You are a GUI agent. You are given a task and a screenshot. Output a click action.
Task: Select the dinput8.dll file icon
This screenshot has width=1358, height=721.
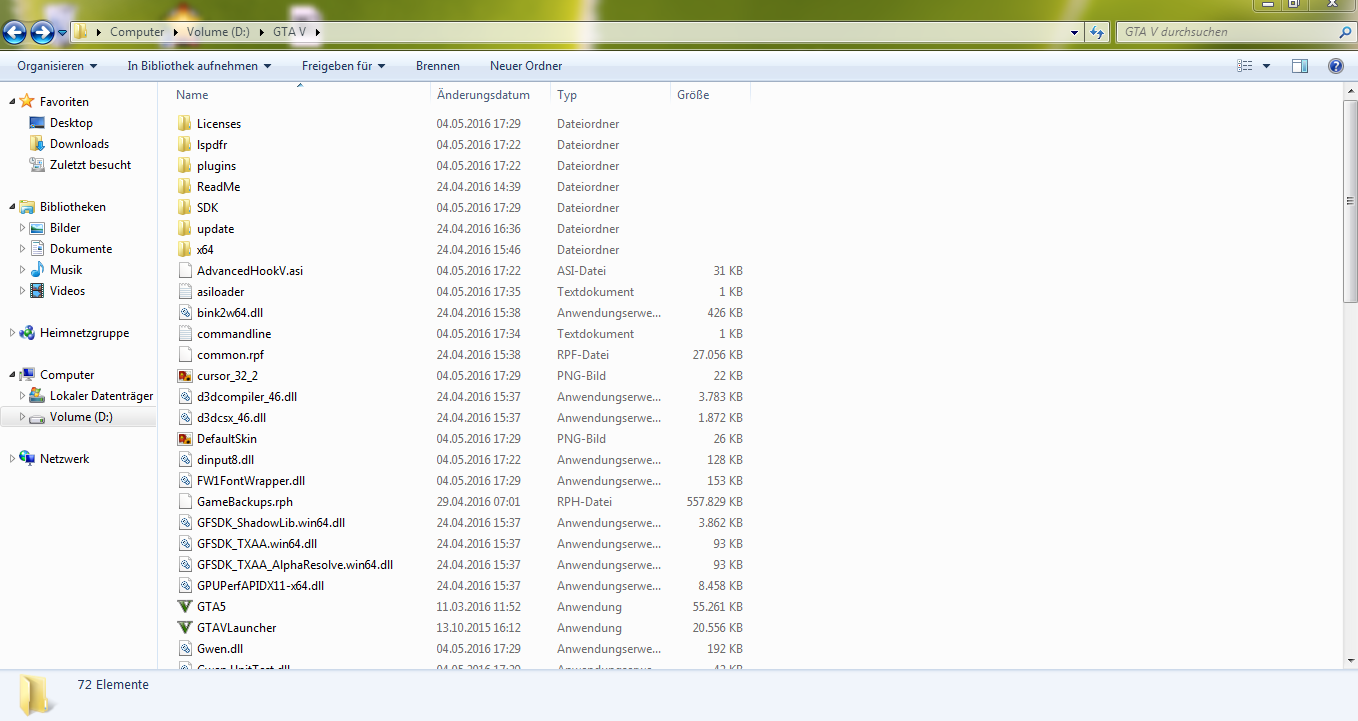184,460
